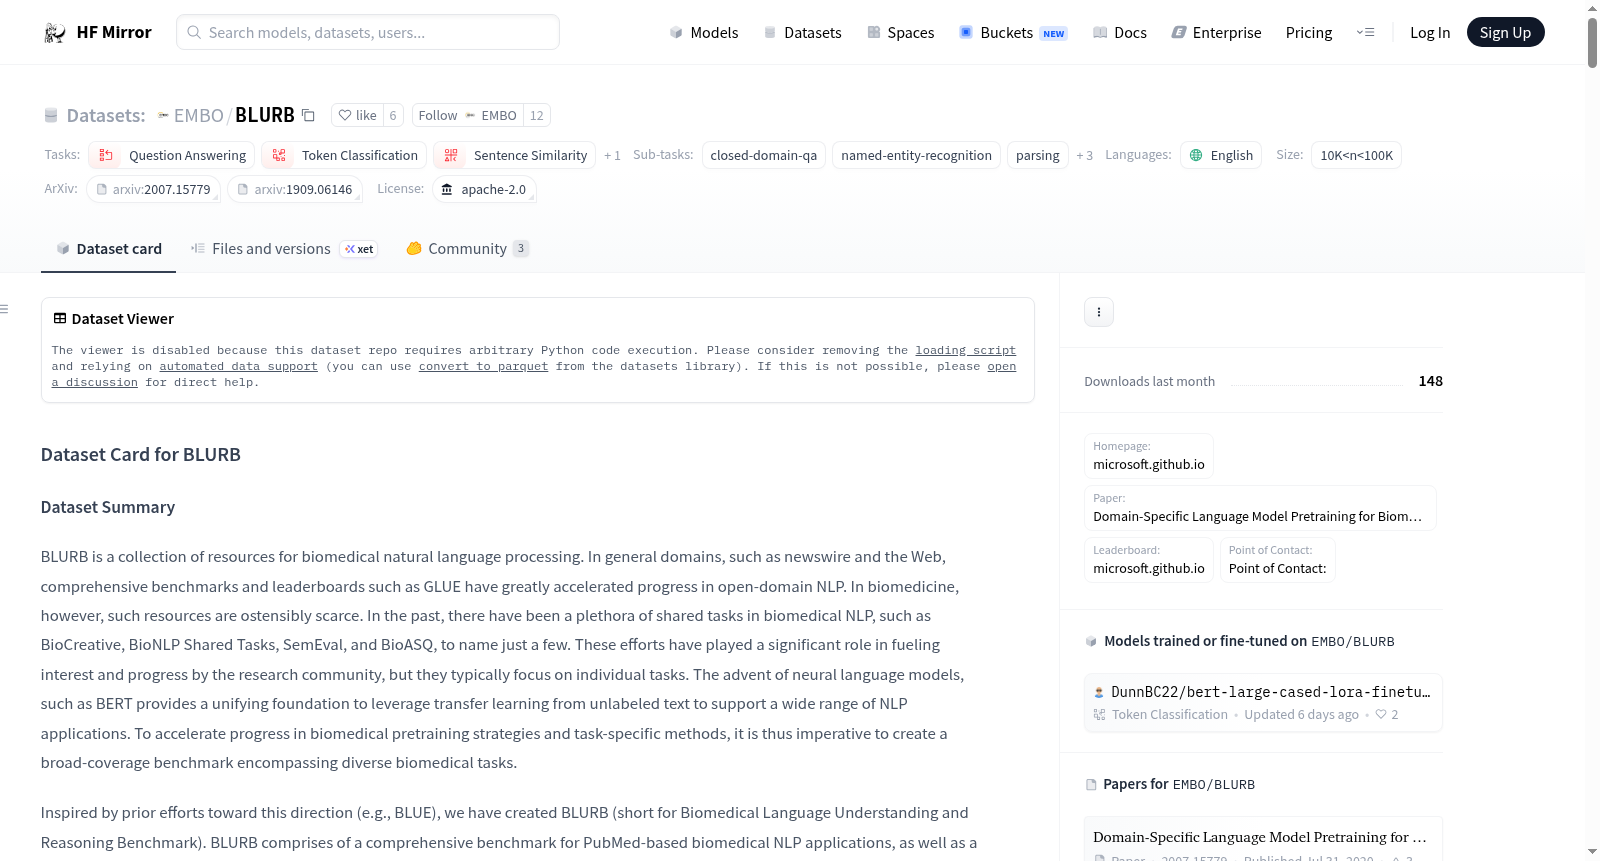1600x861 pixels.
Task: Select the closed-domain-qa sub-task tag
Action: tap(764, 155)
